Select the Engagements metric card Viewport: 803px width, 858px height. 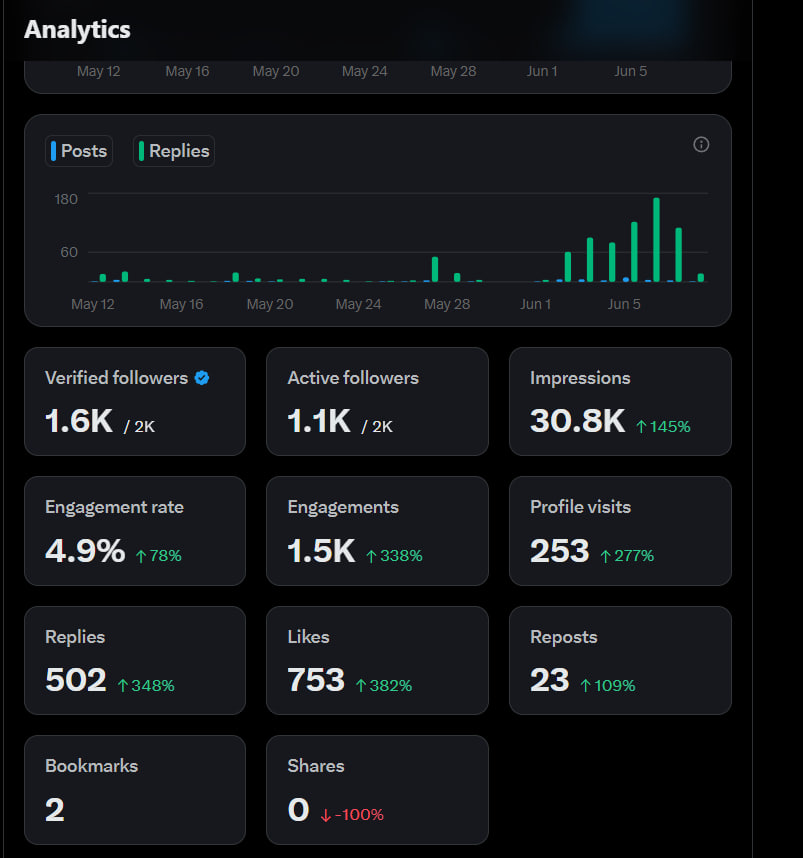point(377,531)
